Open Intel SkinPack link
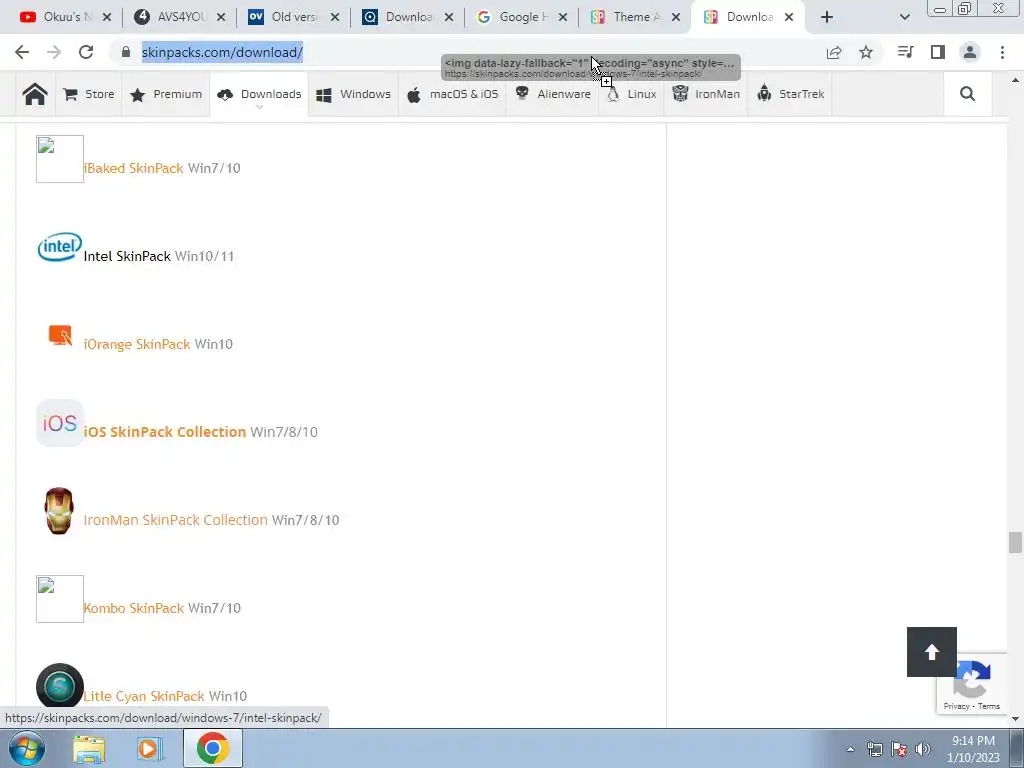 point(127,256)
